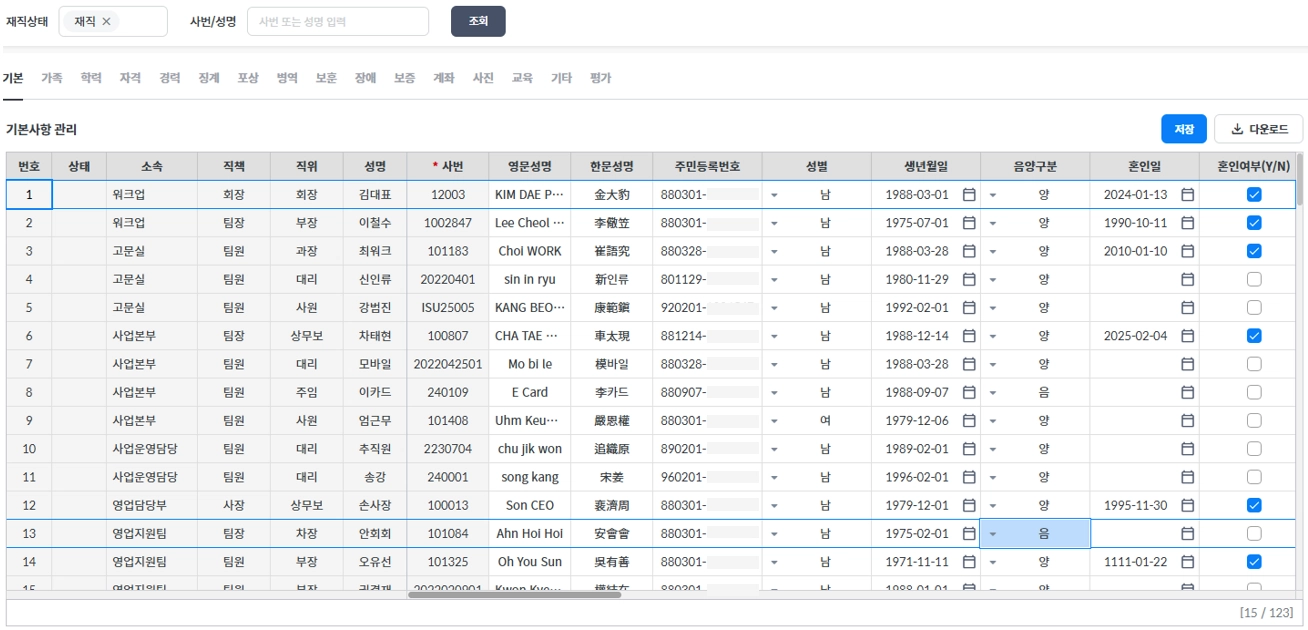Open wedding date calendar for 엄근무 row
The width and height of the screenshot is (1308, 630).
pos(1188,421)
